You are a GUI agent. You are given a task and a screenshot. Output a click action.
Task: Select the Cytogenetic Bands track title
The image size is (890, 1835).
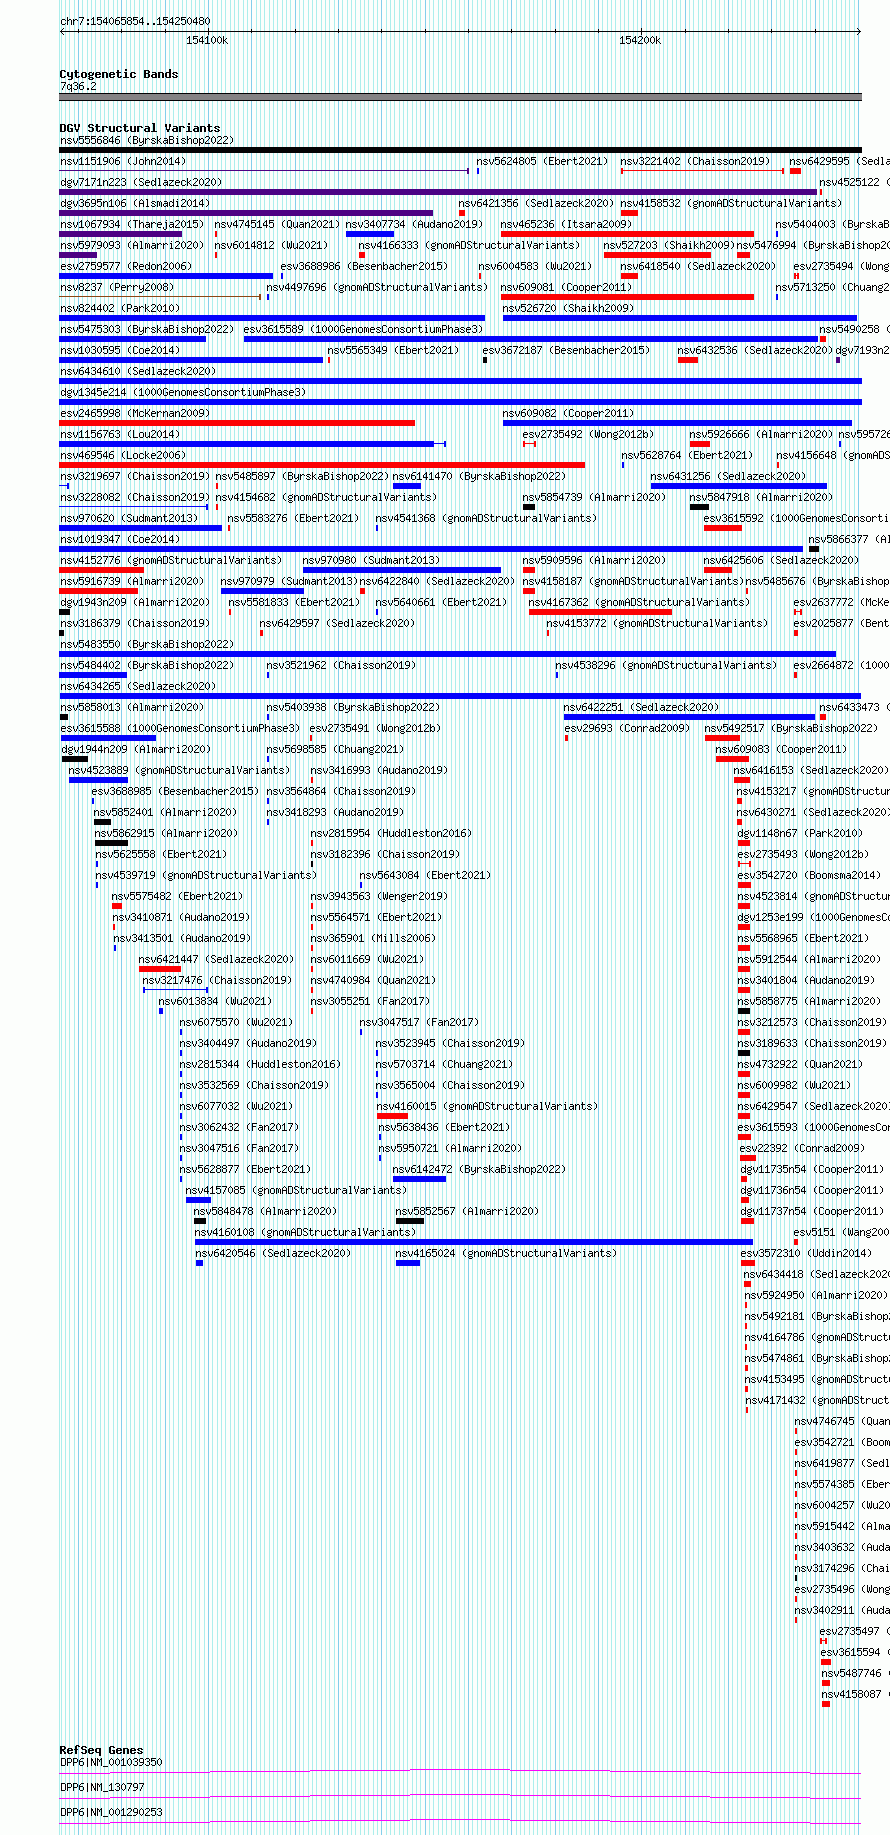pos(119,74)
